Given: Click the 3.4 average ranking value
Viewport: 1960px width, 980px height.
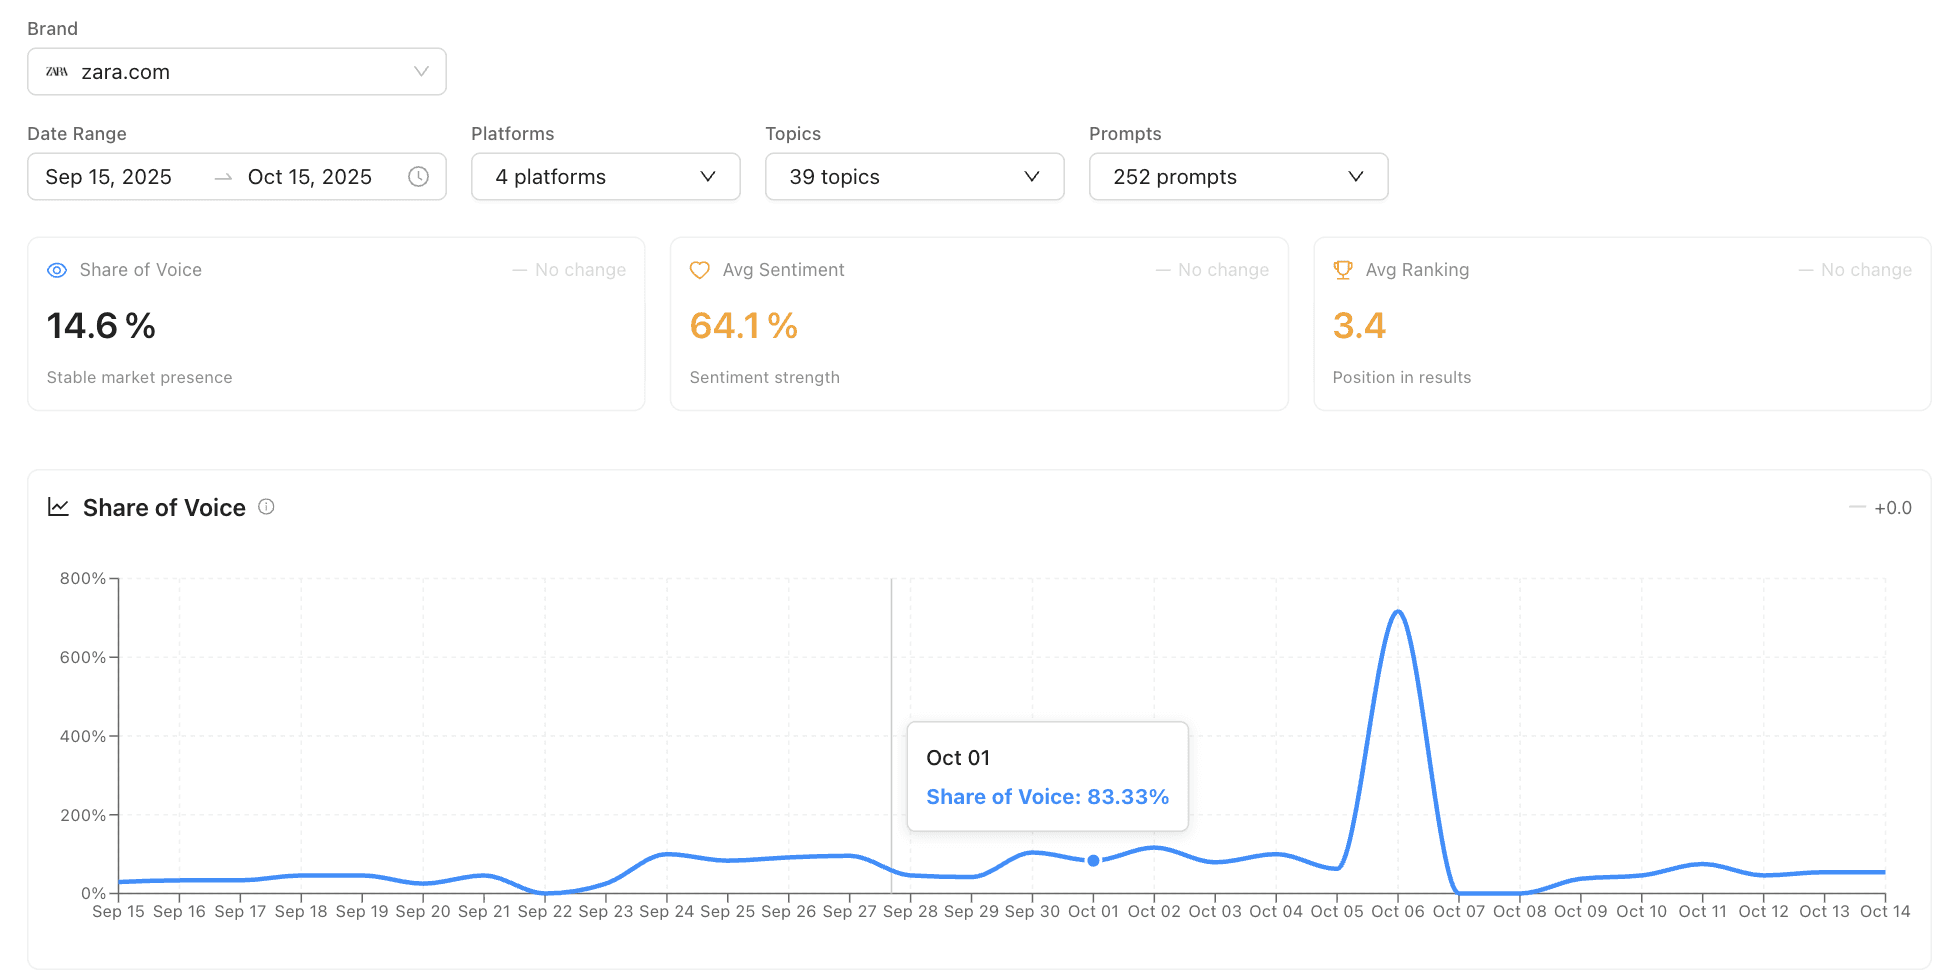Looking at the screenshot, I should pyautogui.click(x=1359, y=326).
